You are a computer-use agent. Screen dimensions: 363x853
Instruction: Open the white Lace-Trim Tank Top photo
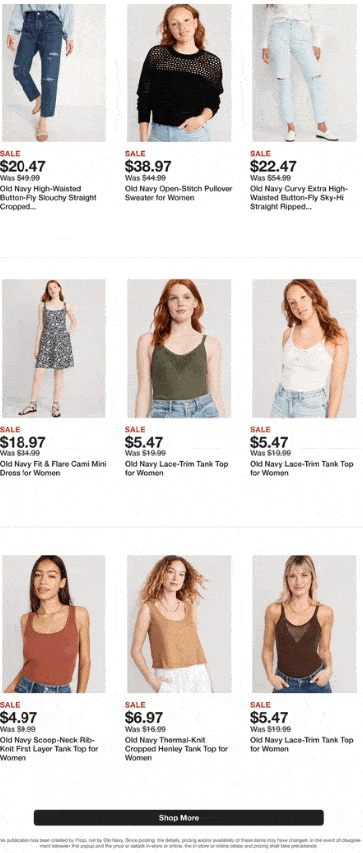[x=304, y=348]
